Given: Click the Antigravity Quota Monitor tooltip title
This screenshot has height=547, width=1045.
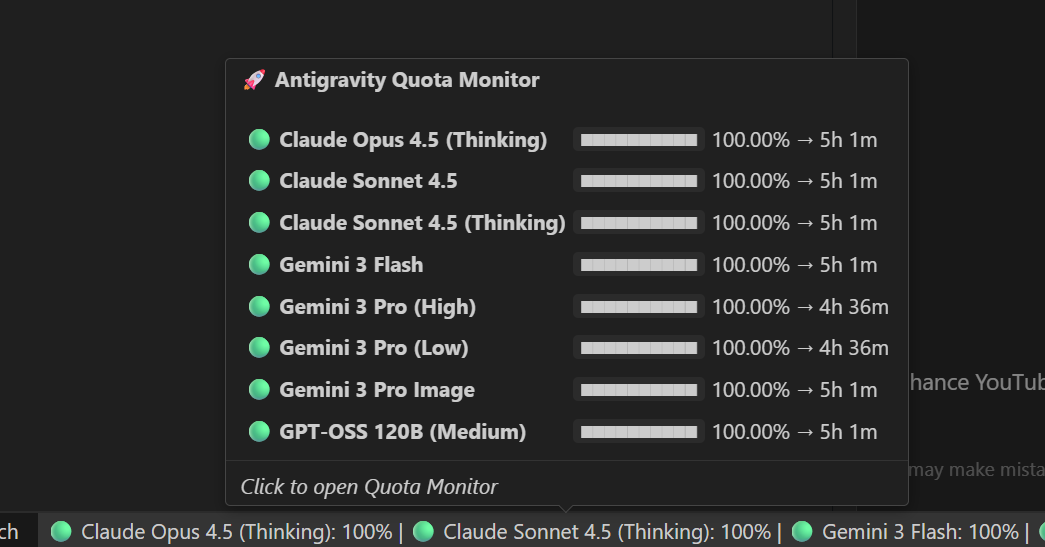Looking at the screenshot, I should tap(407, 80).
